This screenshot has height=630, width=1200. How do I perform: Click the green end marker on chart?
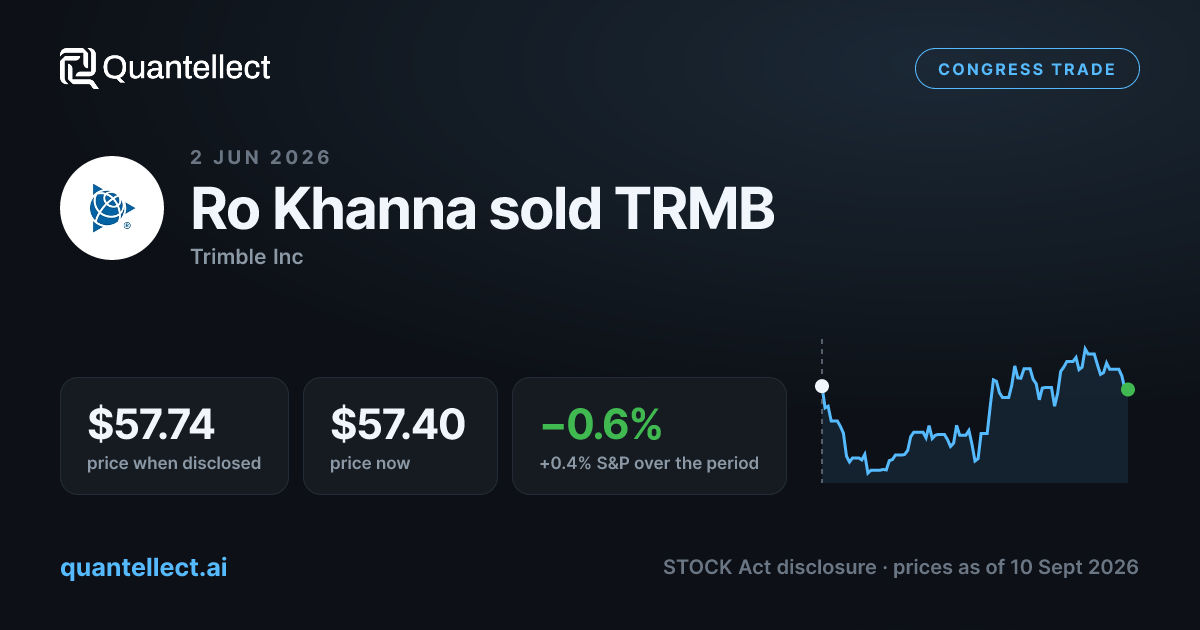[1128, 389]
